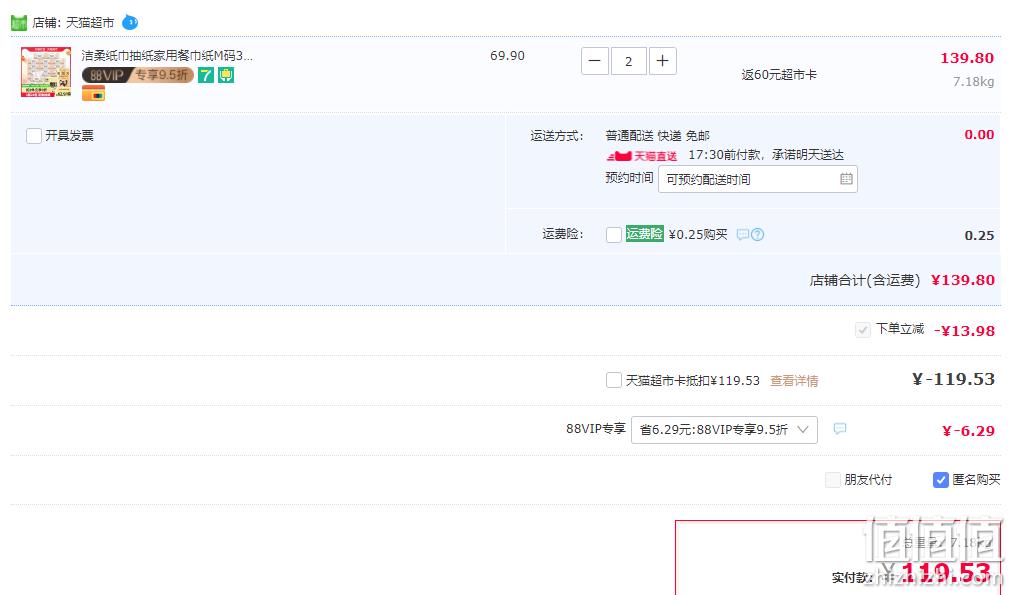
Task: Click the item subtotal 139.80
Action: coord(966,58)
